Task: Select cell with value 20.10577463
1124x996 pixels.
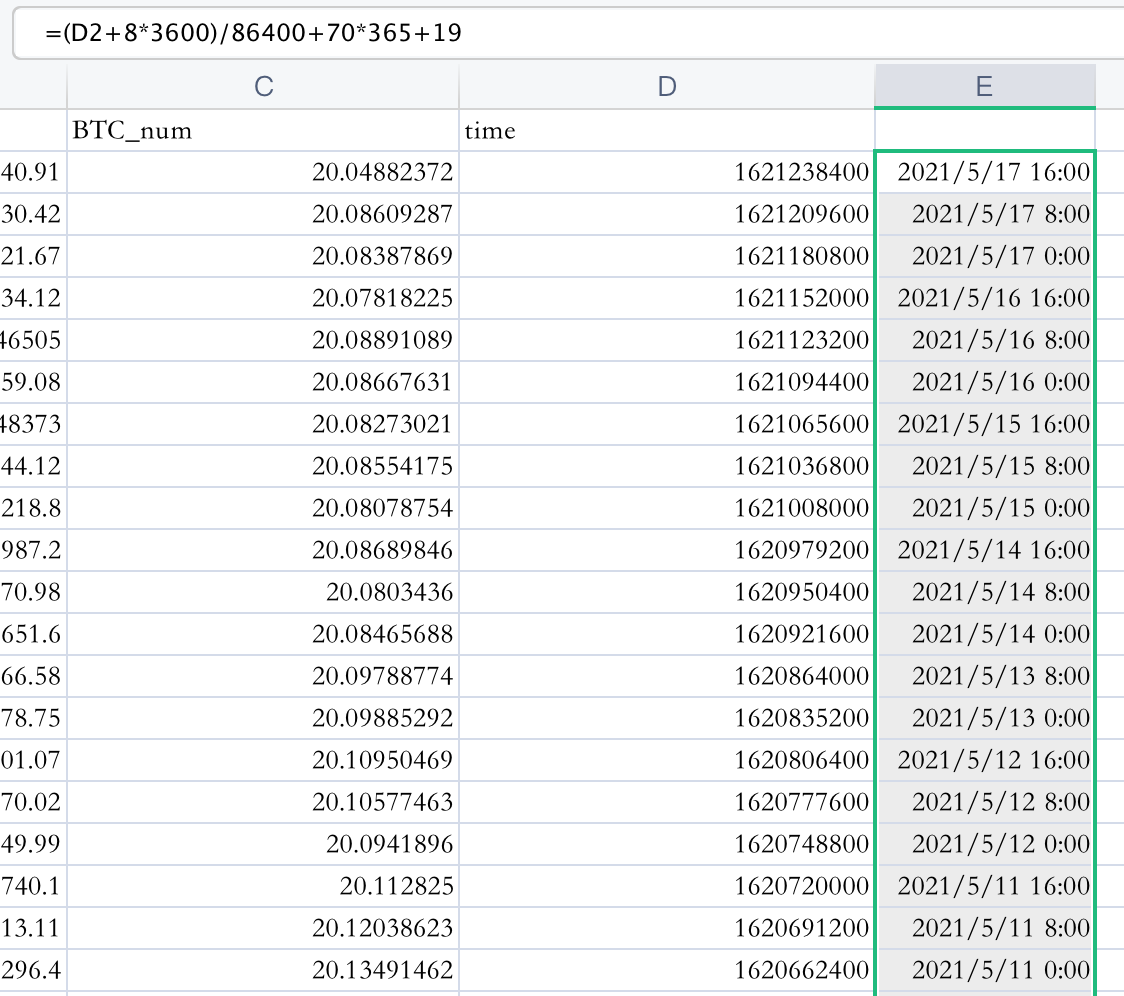Action: pyautogui.click(x=263, y=802)
